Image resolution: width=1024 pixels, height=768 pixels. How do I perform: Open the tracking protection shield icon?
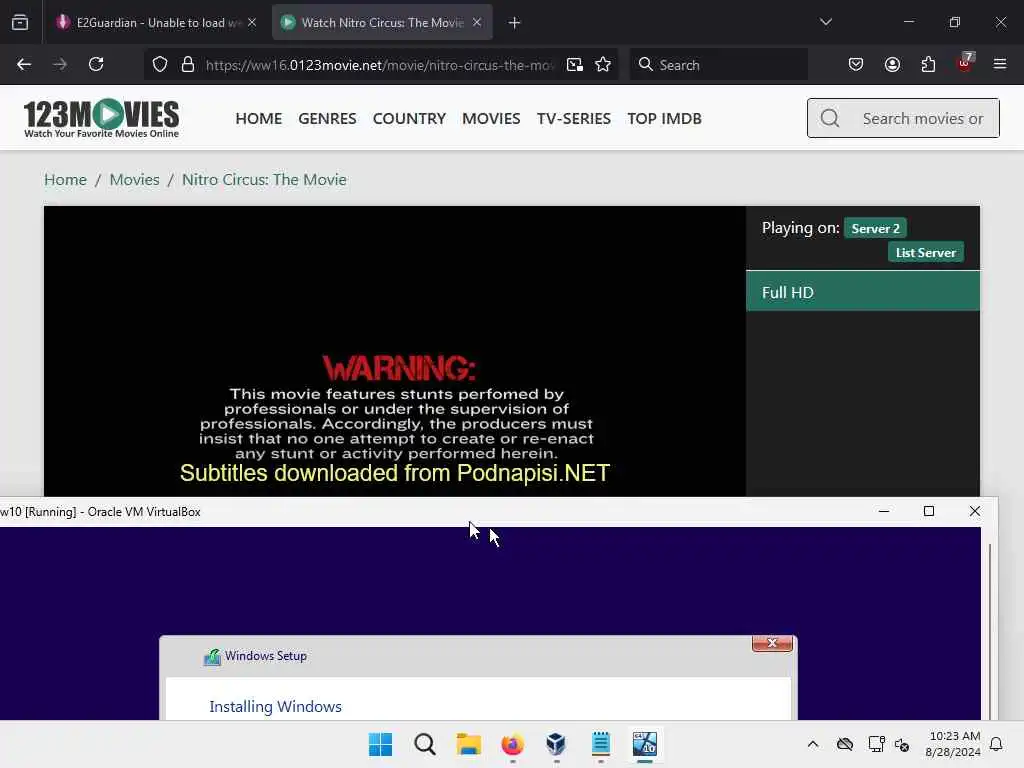160,65
